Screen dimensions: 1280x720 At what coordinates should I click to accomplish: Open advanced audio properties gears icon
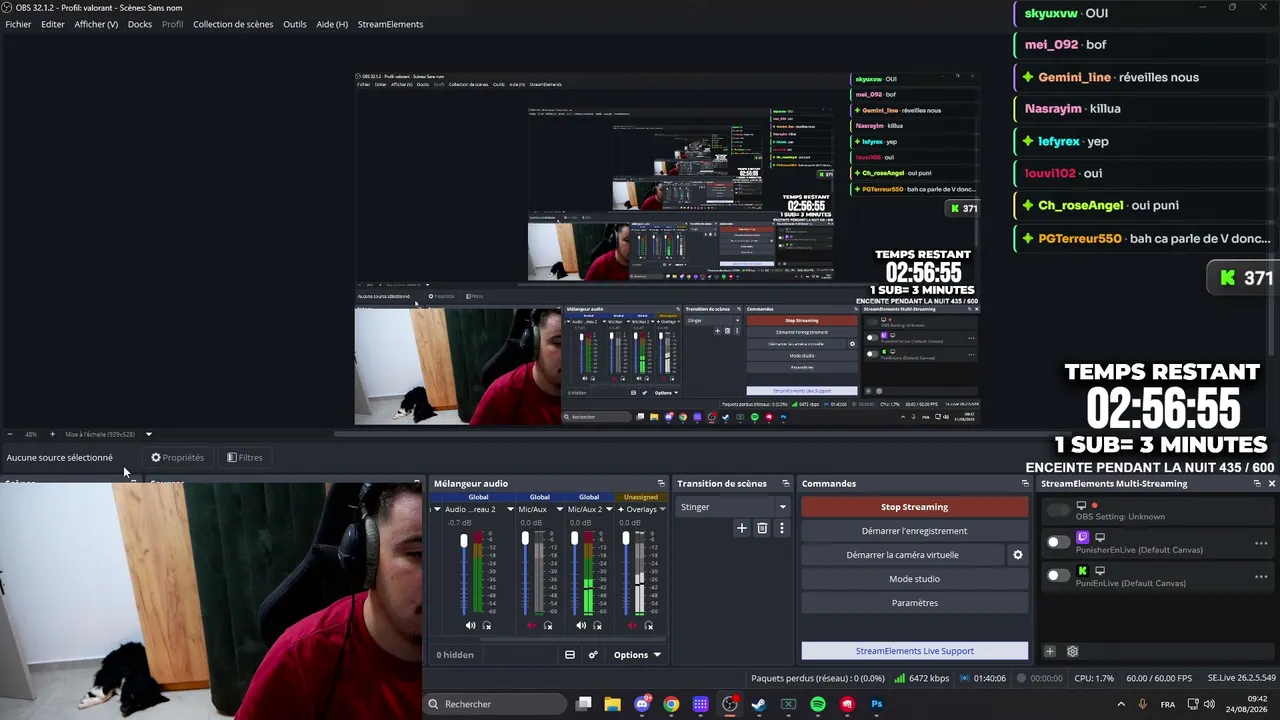593,655
